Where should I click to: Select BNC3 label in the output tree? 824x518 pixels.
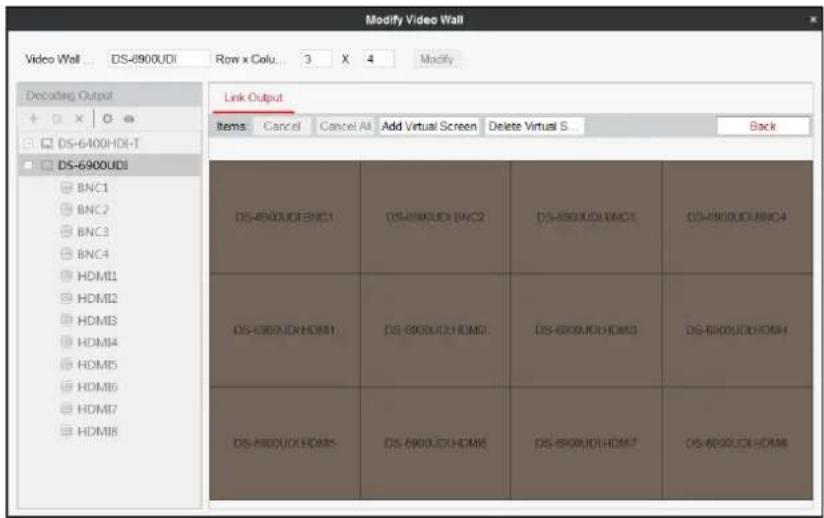coord(92,232)
